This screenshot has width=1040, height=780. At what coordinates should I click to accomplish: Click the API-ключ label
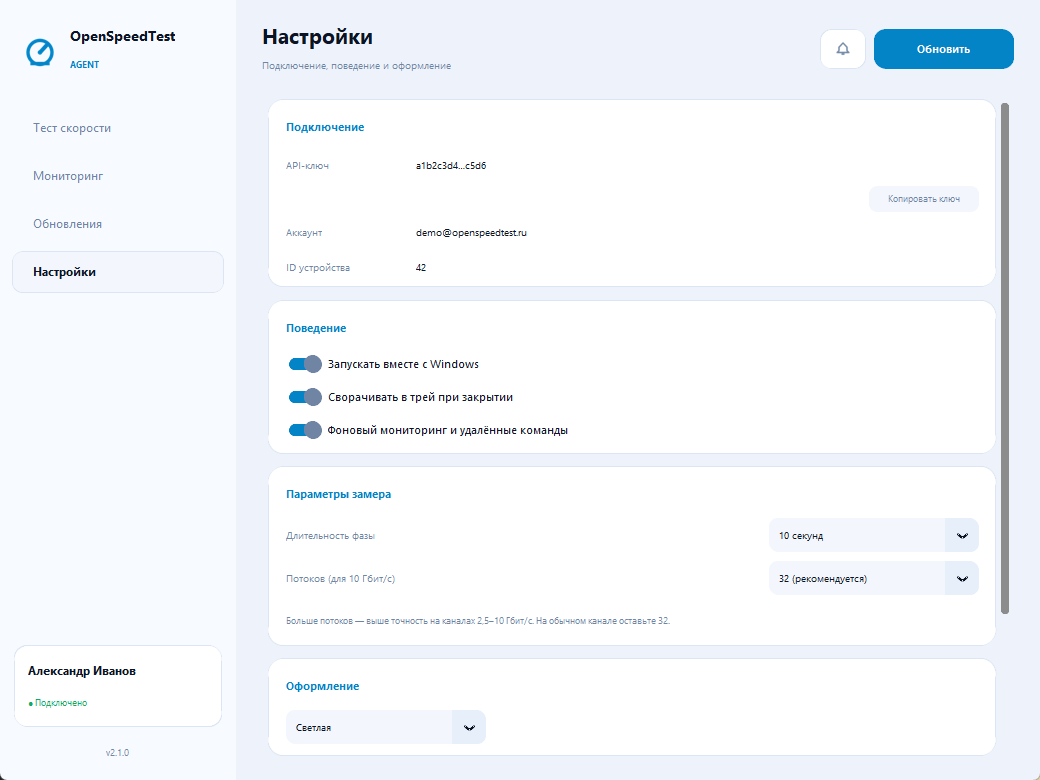pyautogui.click(x=307, y=166)
